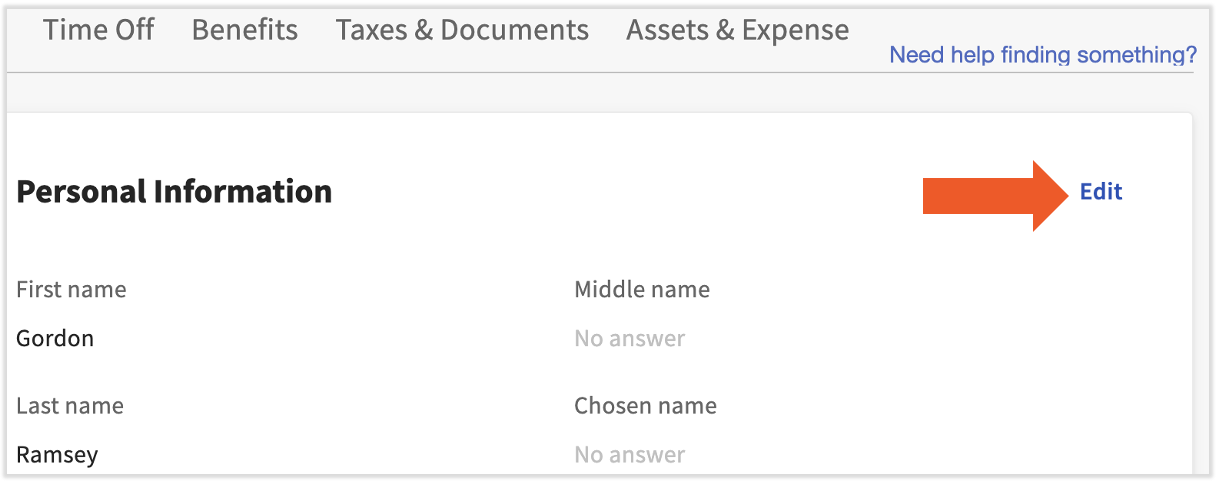
Task: Edit the Personal Information section
Action: [1101, 192]
